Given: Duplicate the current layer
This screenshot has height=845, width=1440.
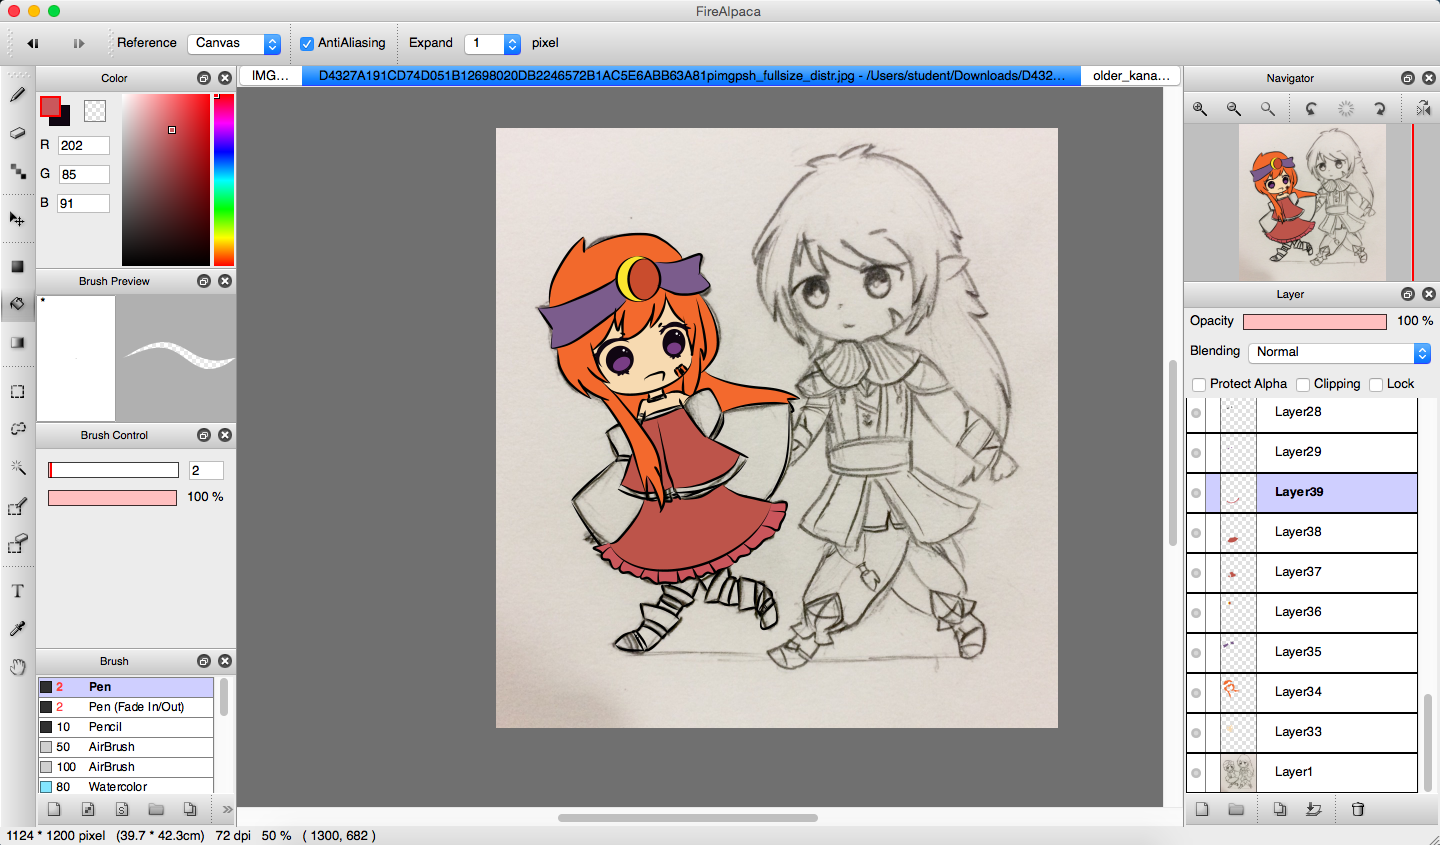Looking at the screenshot, I should pos(1280,809).
